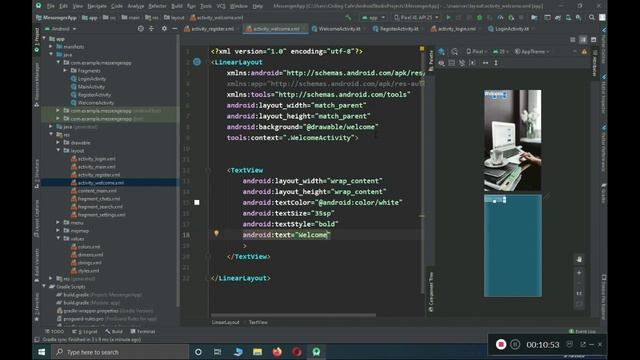Click zoom-to-fit icon in preview controls
The image size is (640, 360).
coord(579,304)
